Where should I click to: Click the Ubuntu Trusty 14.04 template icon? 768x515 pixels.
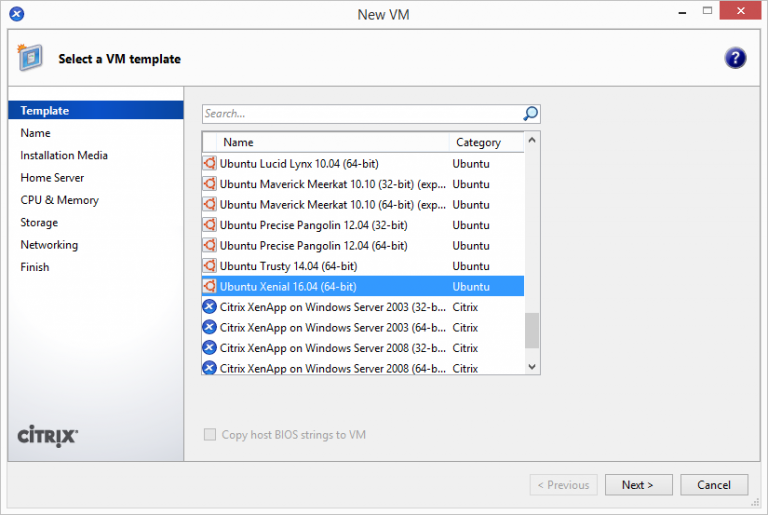(210, 266)
